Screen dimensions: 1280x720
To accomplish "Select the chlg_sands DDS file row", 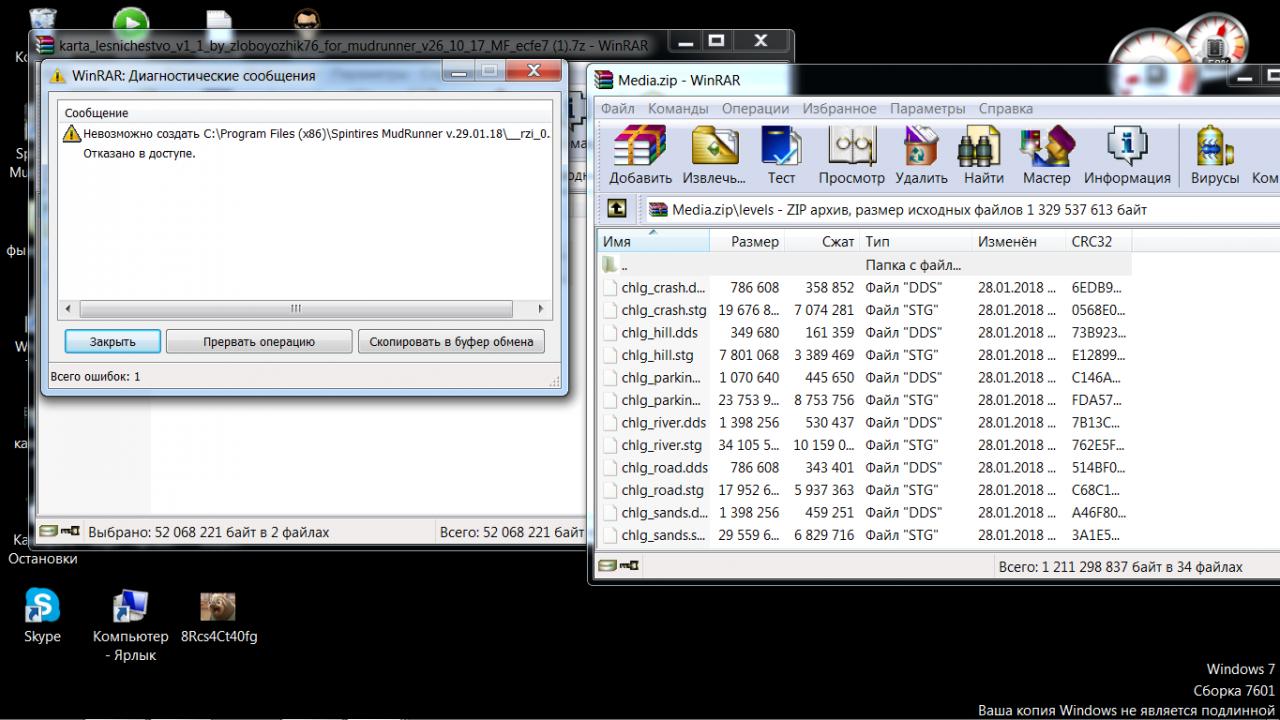I will 865,512.
